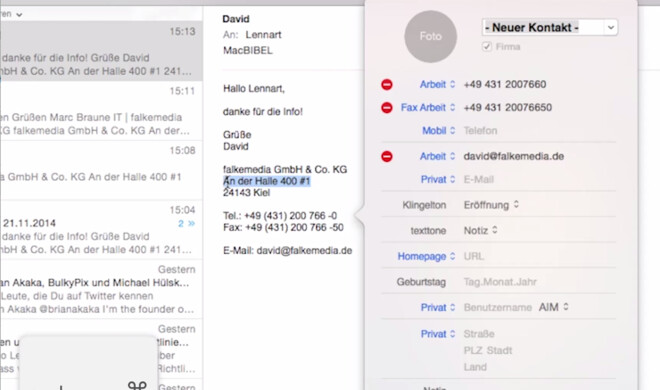
Task: Click the Benutzername field
Action: [x=498, y=308]
